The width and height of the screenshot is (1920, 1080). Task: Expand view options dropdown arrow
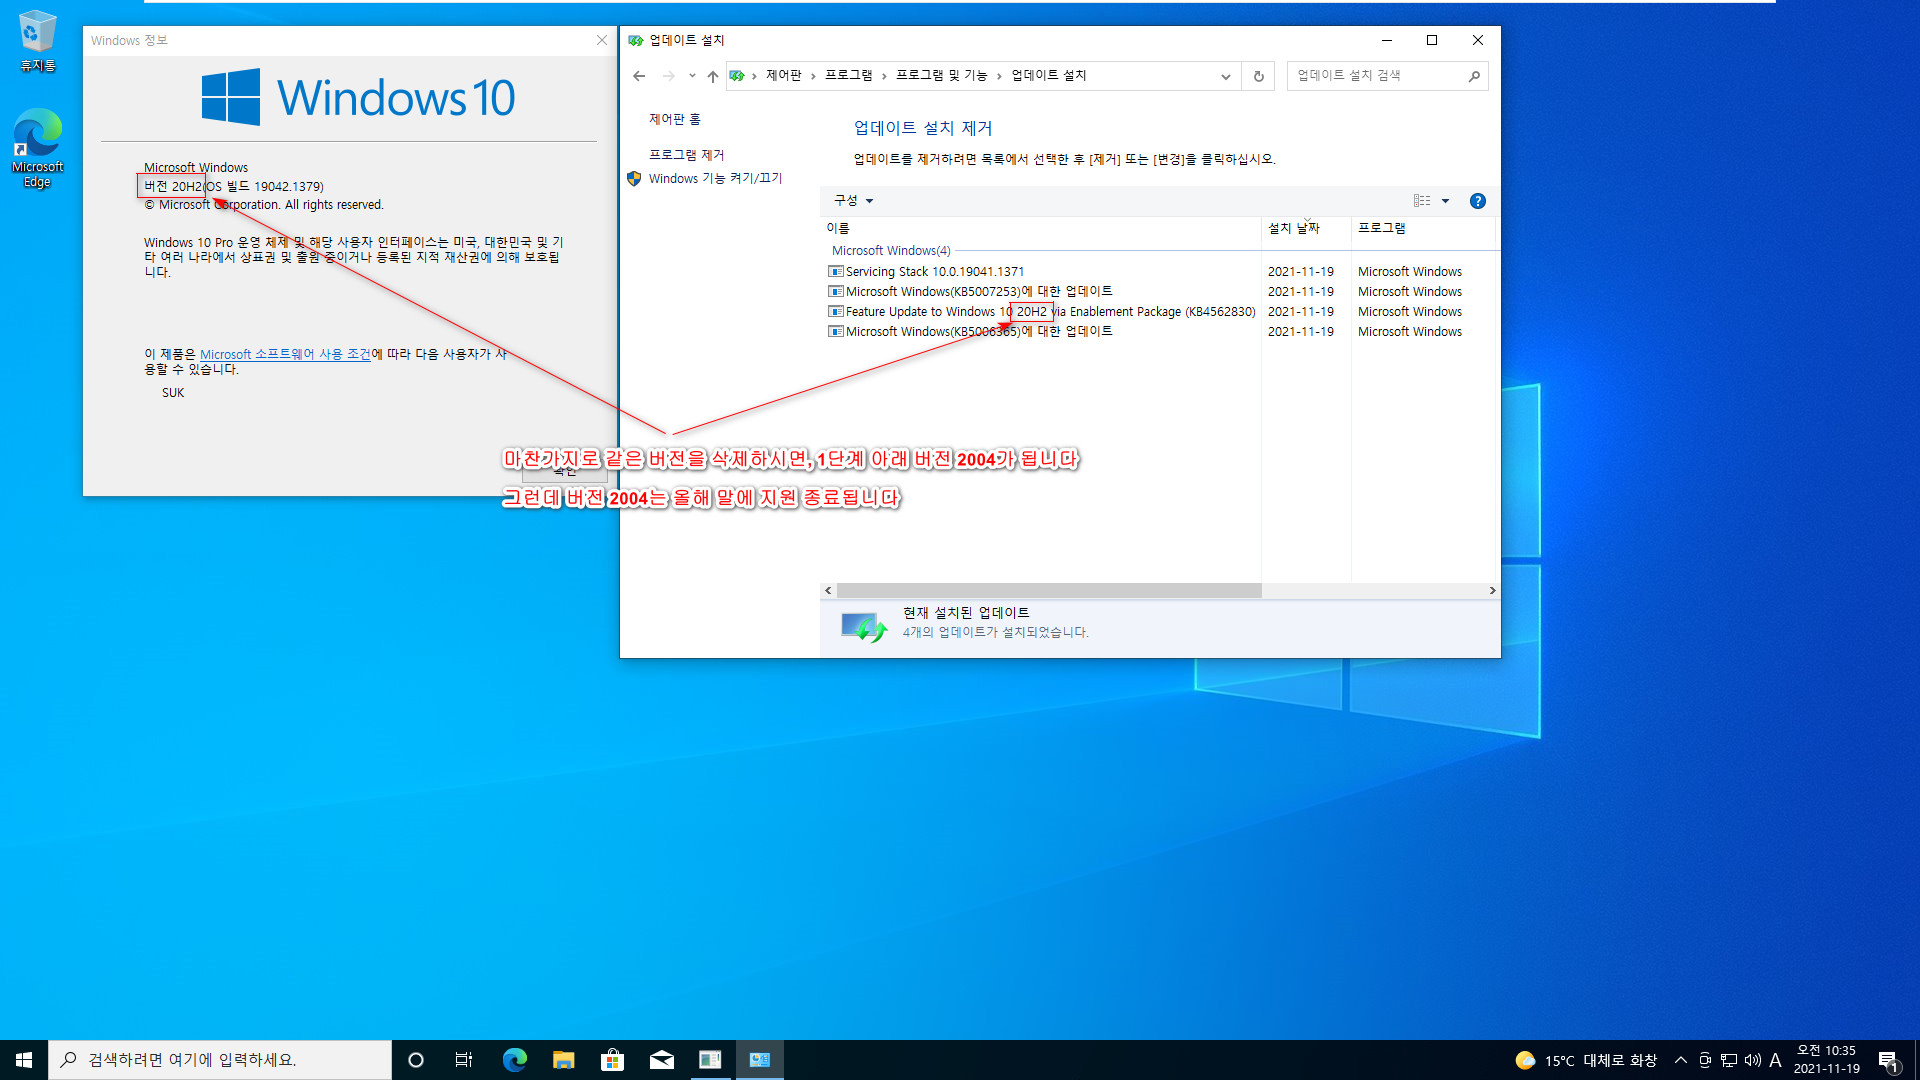pyautogui.click(x=1445, y=201)
